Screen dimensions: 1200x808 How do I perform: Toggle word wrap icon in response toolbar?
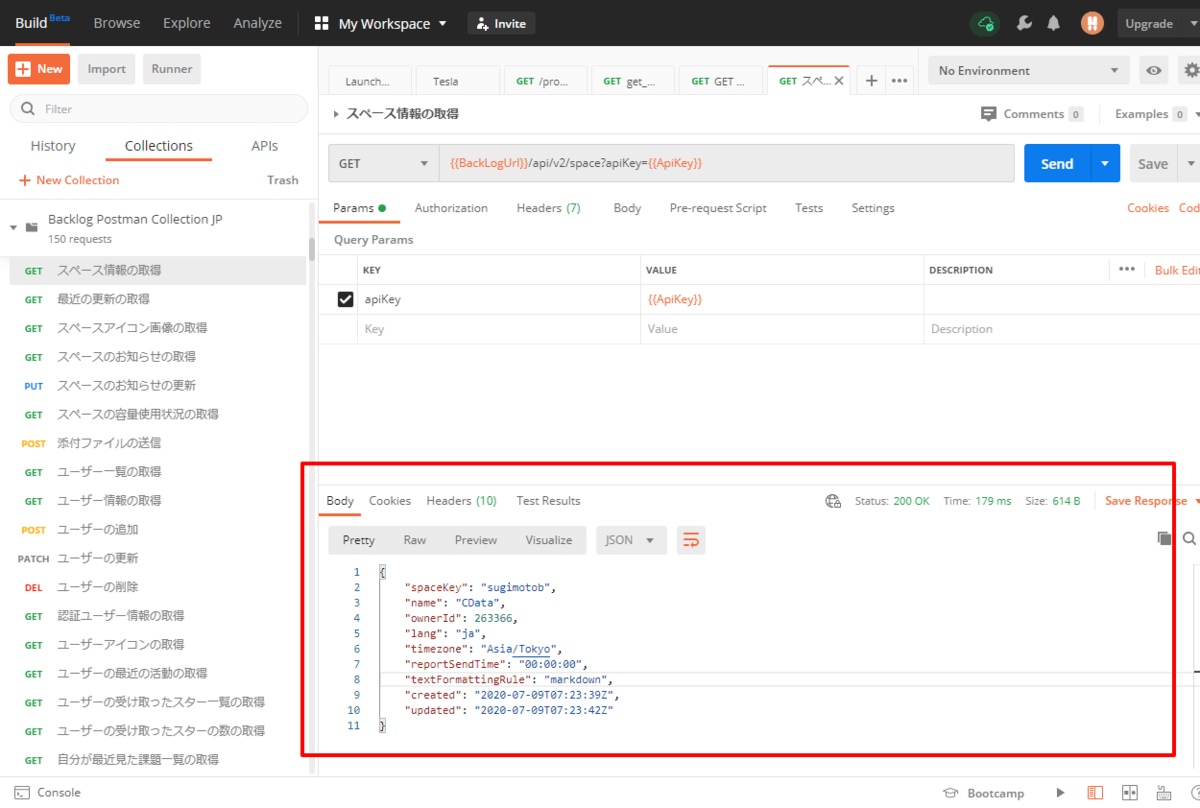(690, 540)
